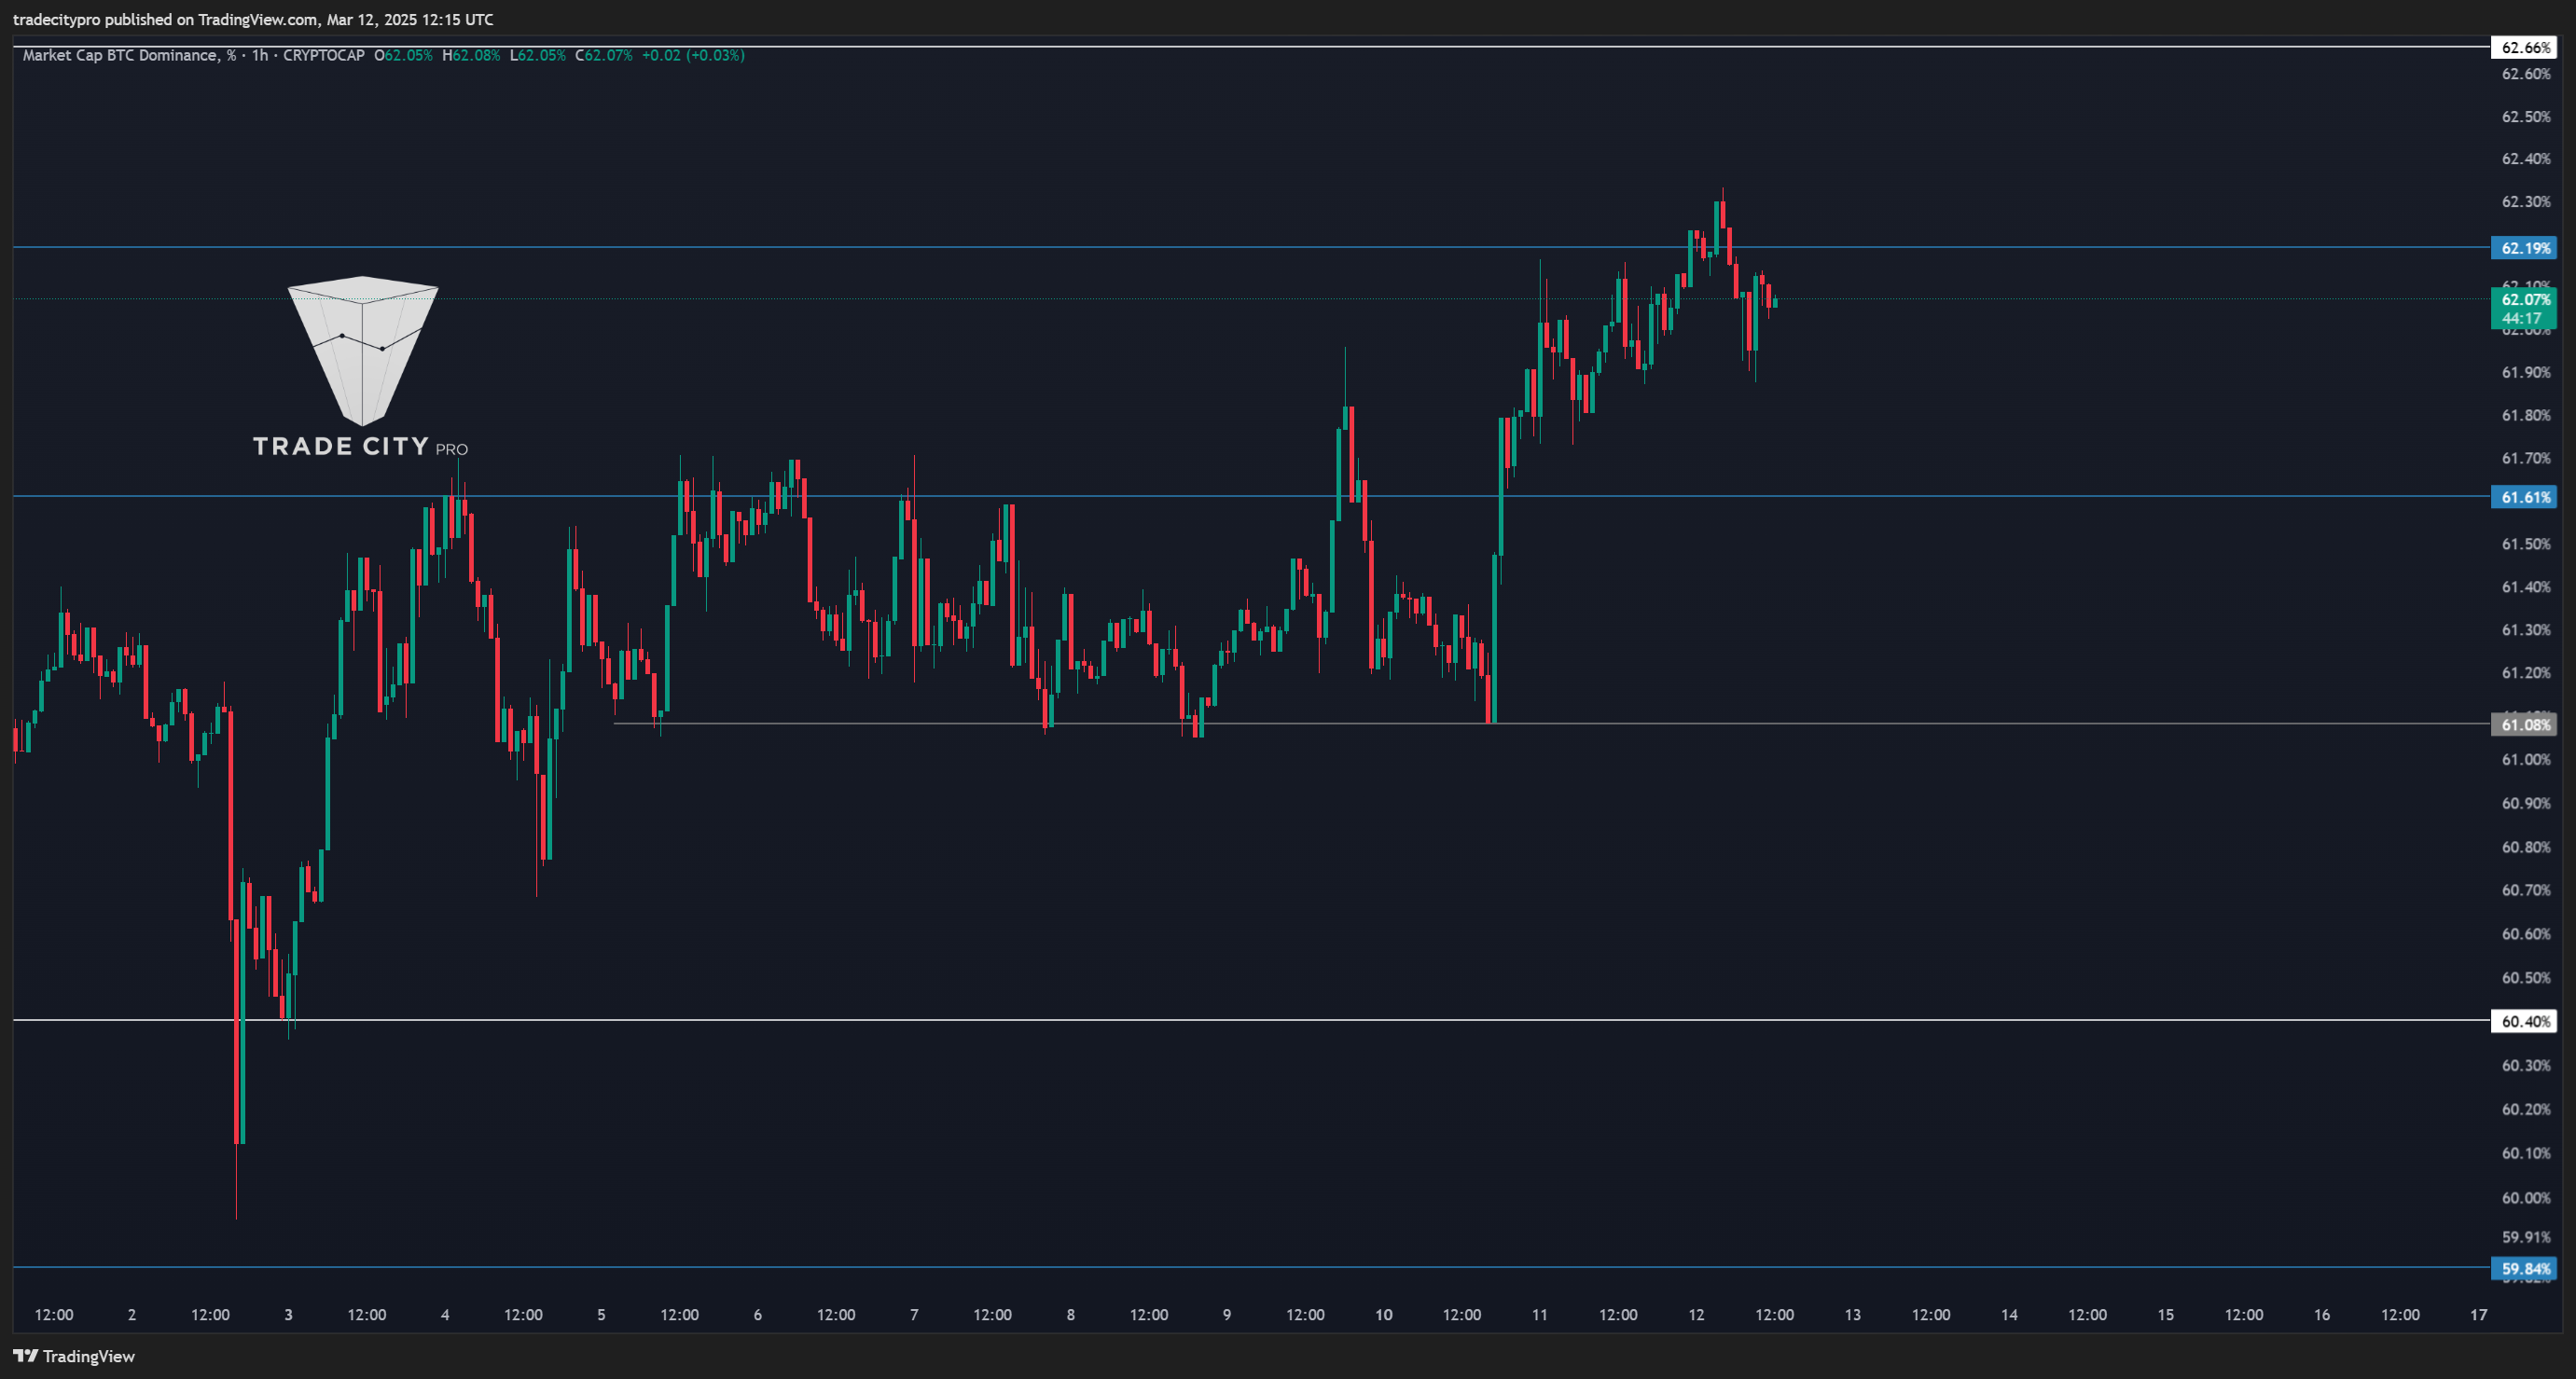Click the 62.66% white price label

coord(2523,48)
